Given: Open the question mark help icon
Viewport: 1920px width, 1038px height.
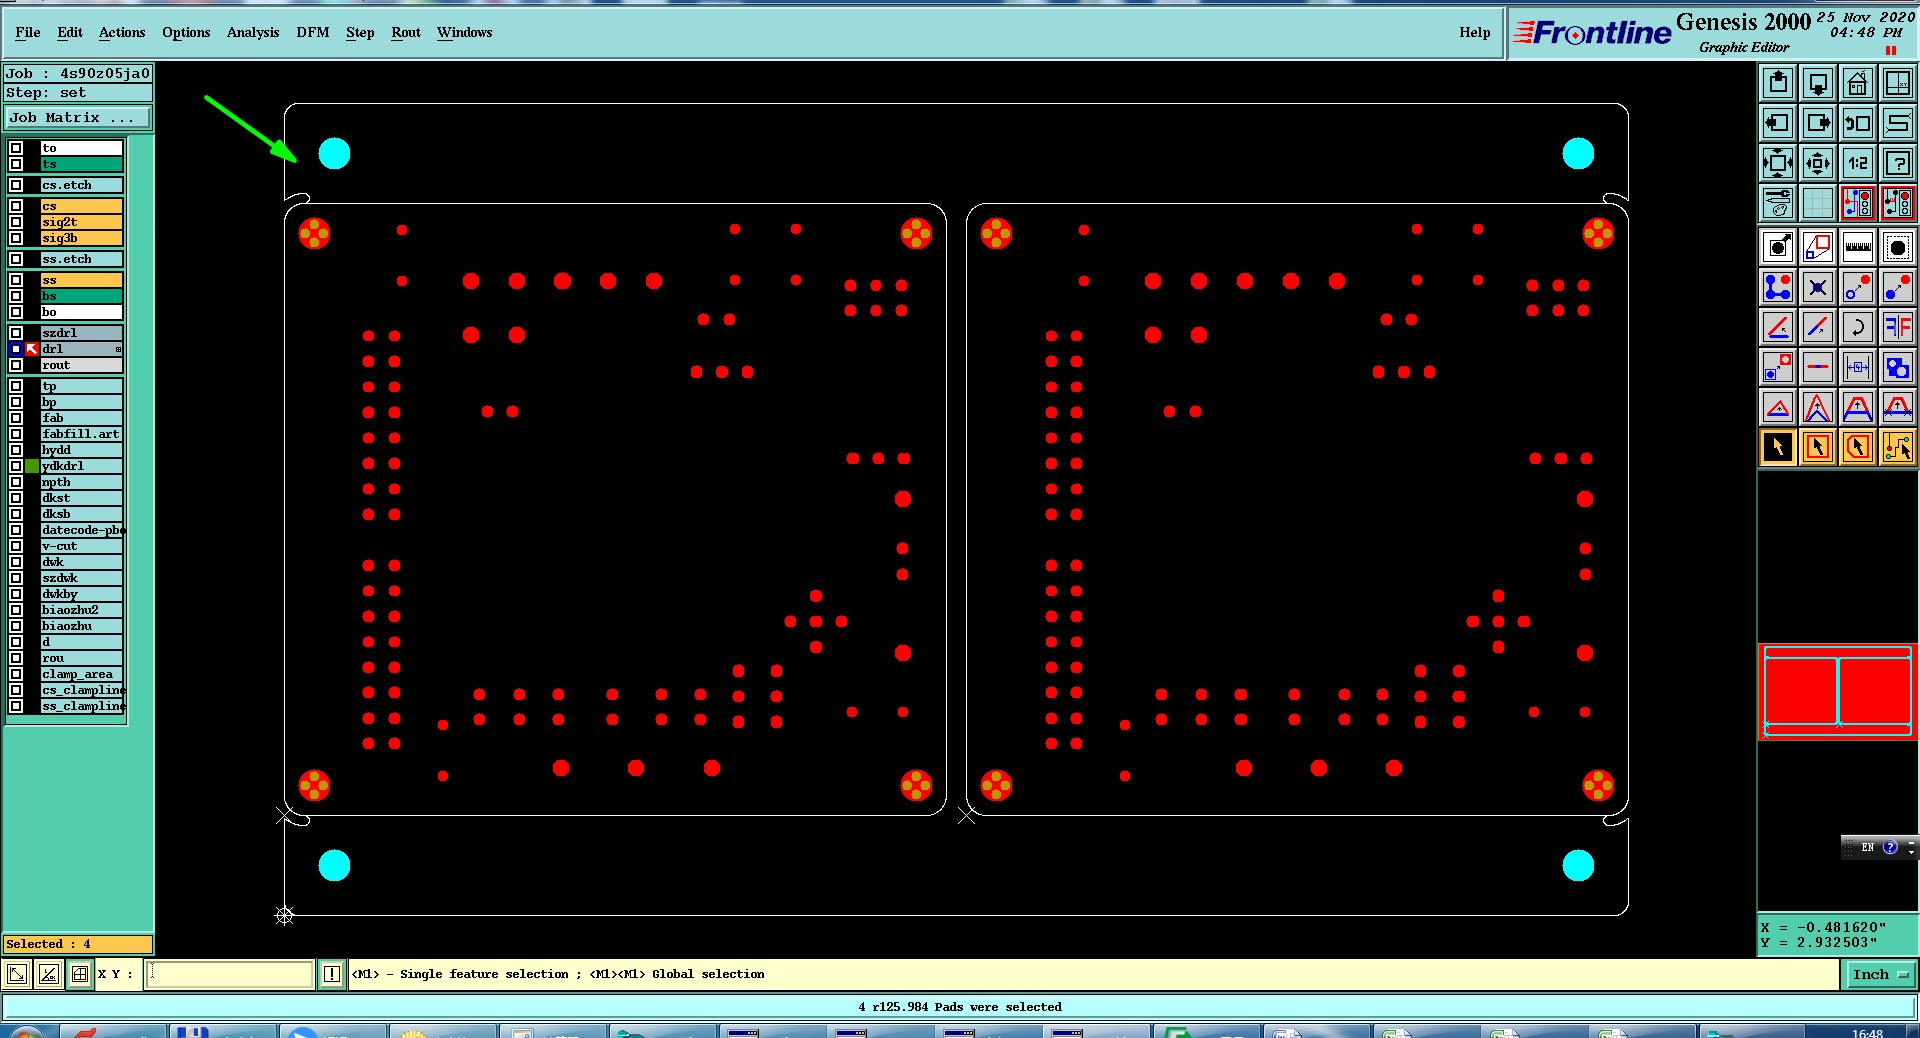Looking at the screenshot, I should [x=1898, y=163].
